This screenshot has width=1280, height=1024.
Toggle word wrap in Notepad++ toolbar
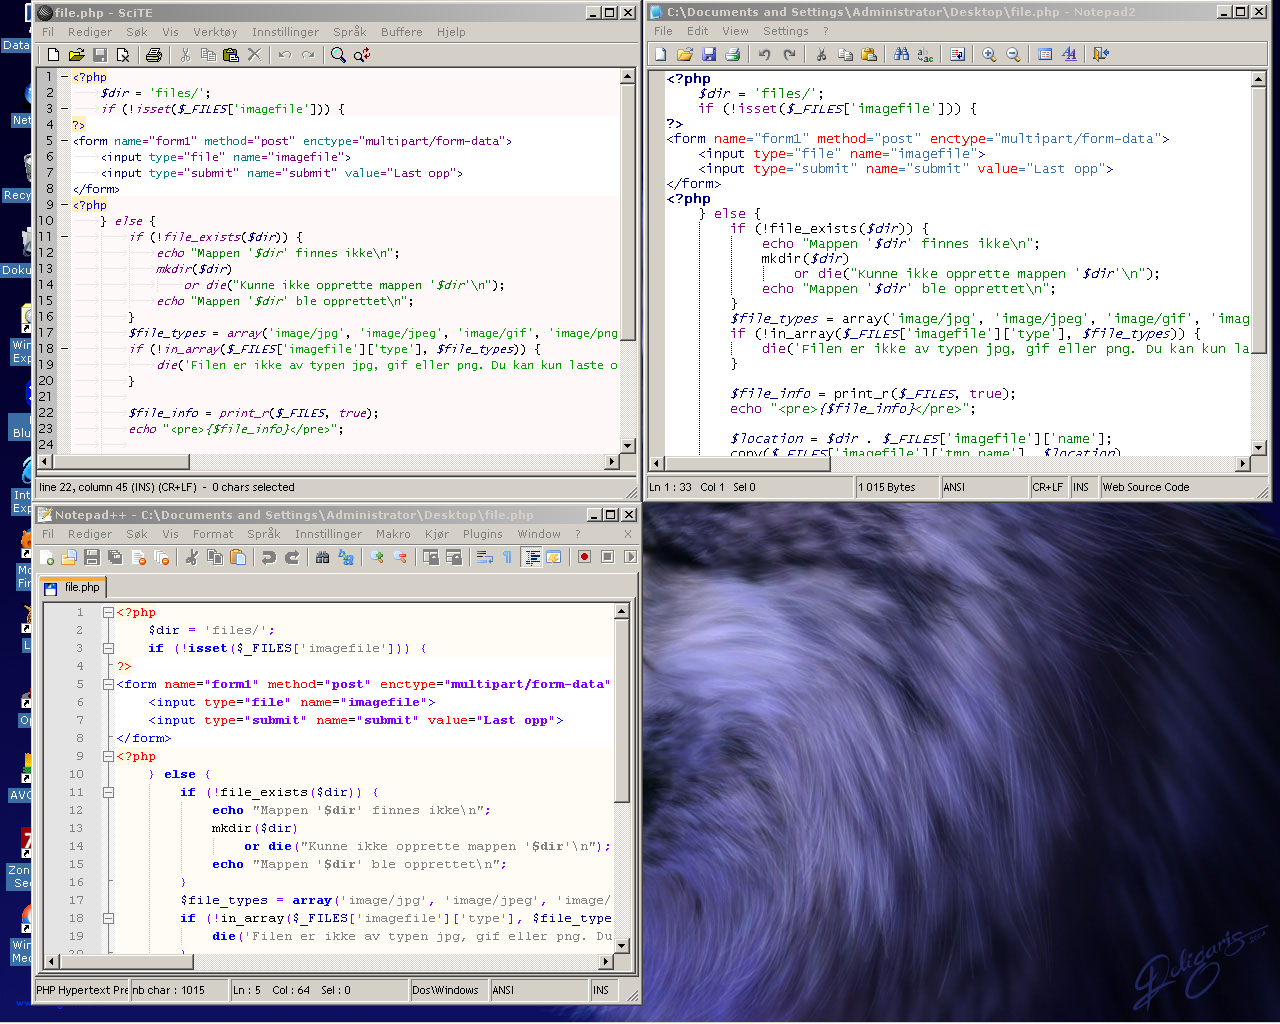click(485, 557)
